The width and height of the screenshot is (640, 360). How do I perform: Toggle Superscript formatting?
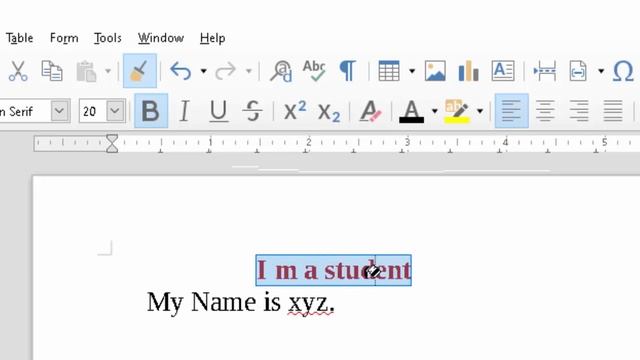point(295,110)
